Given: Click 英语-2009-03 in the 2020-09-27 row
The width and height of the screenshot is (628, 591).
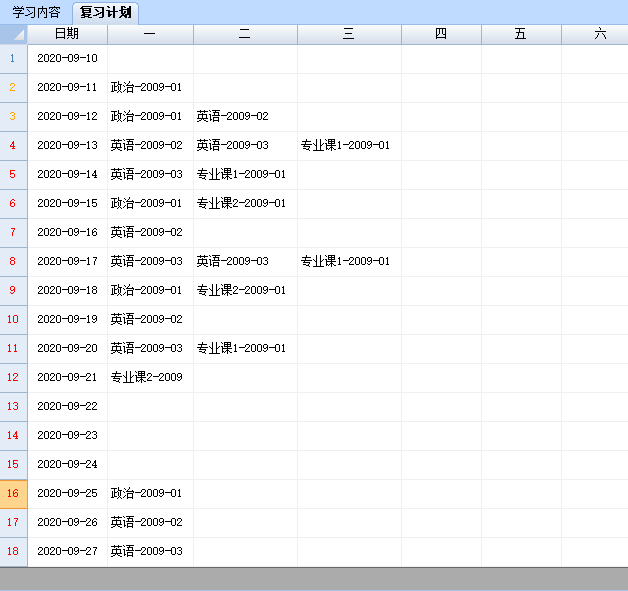Looking at the screenshot, I should point(150,552).
